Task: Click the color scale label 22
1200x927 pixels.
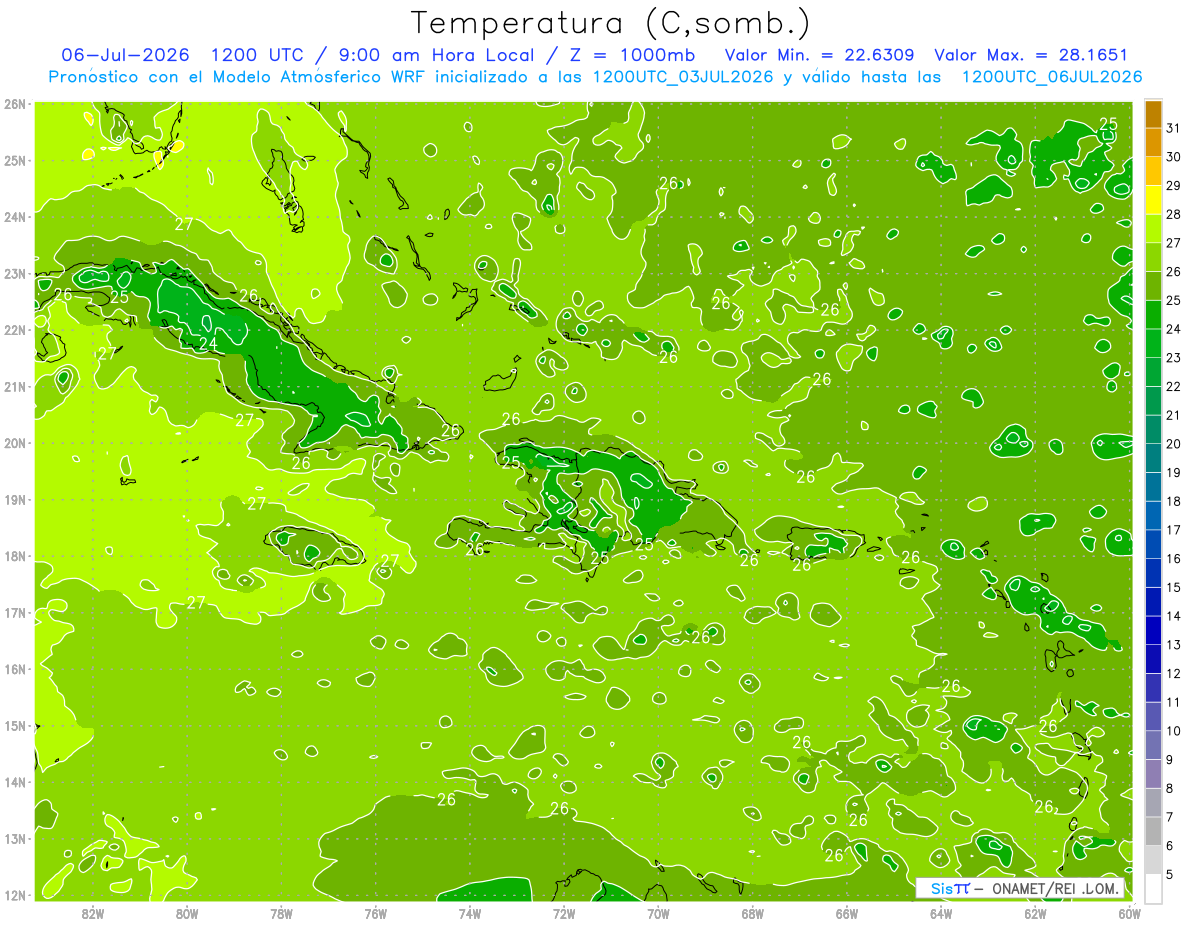Action: [1173, 386]
